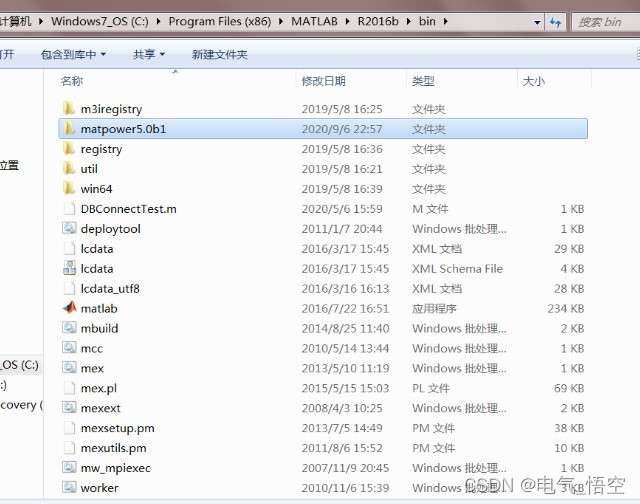Click the date 2020/9/6 22:57
This screenshot has height=504, width=640.
(342, 129)
